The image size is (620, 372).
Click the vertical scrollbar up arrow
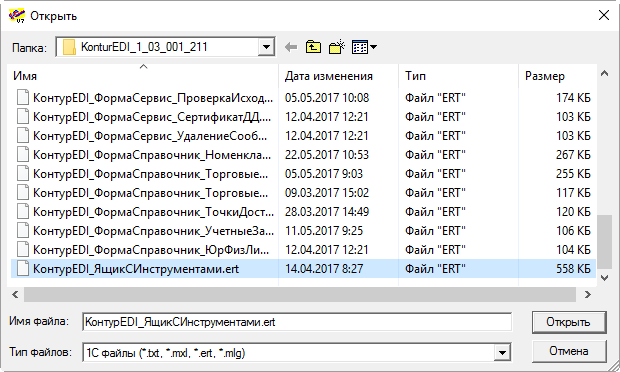coord(604,73)
